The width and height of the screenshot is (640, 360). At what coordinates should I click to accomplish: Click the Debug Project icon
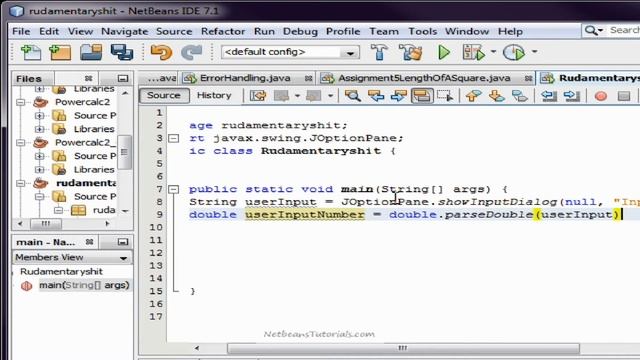473,52
